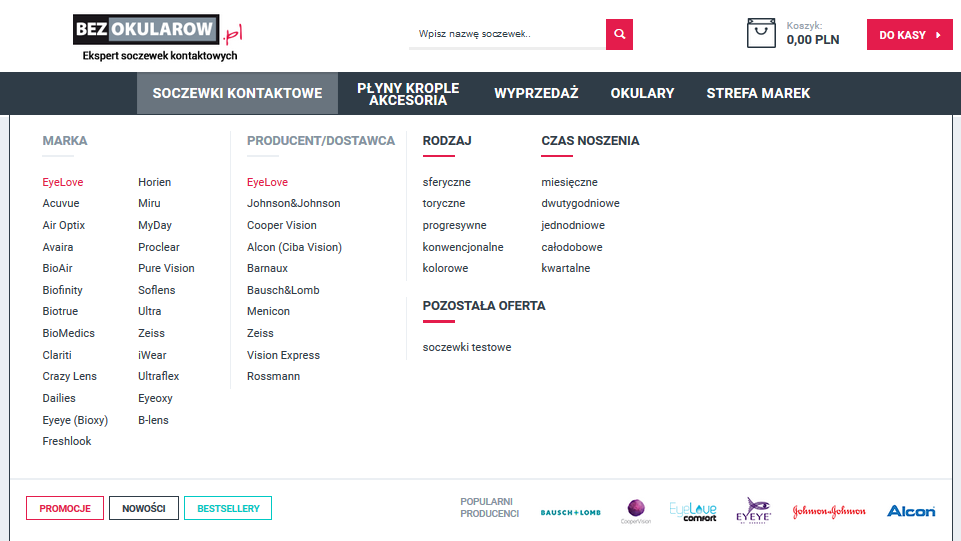961x541 pixels.
Task: Open the Biotrue brand link
Action: pos(60,311)
